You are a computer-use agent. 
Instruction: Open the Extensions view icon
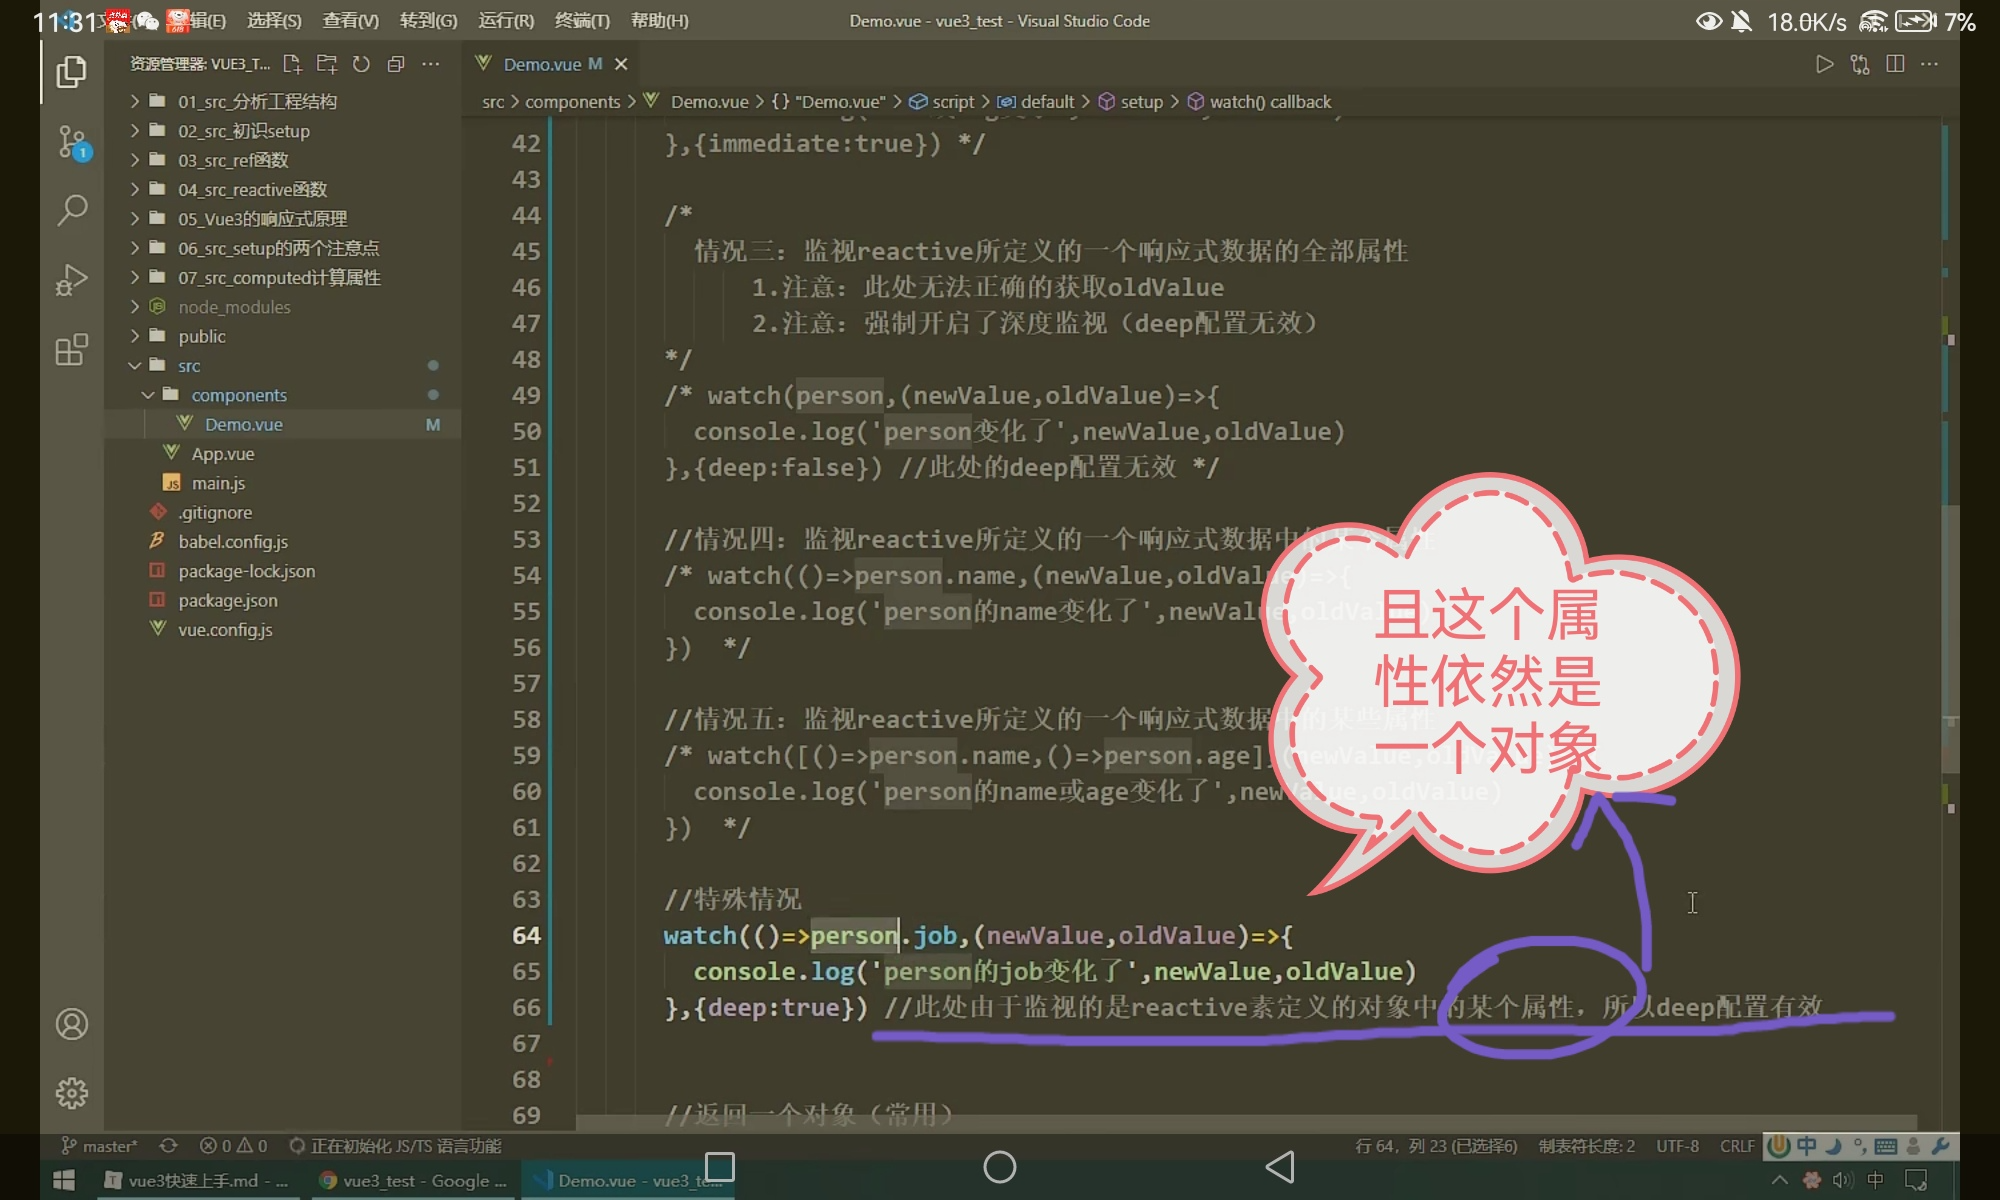71,350
